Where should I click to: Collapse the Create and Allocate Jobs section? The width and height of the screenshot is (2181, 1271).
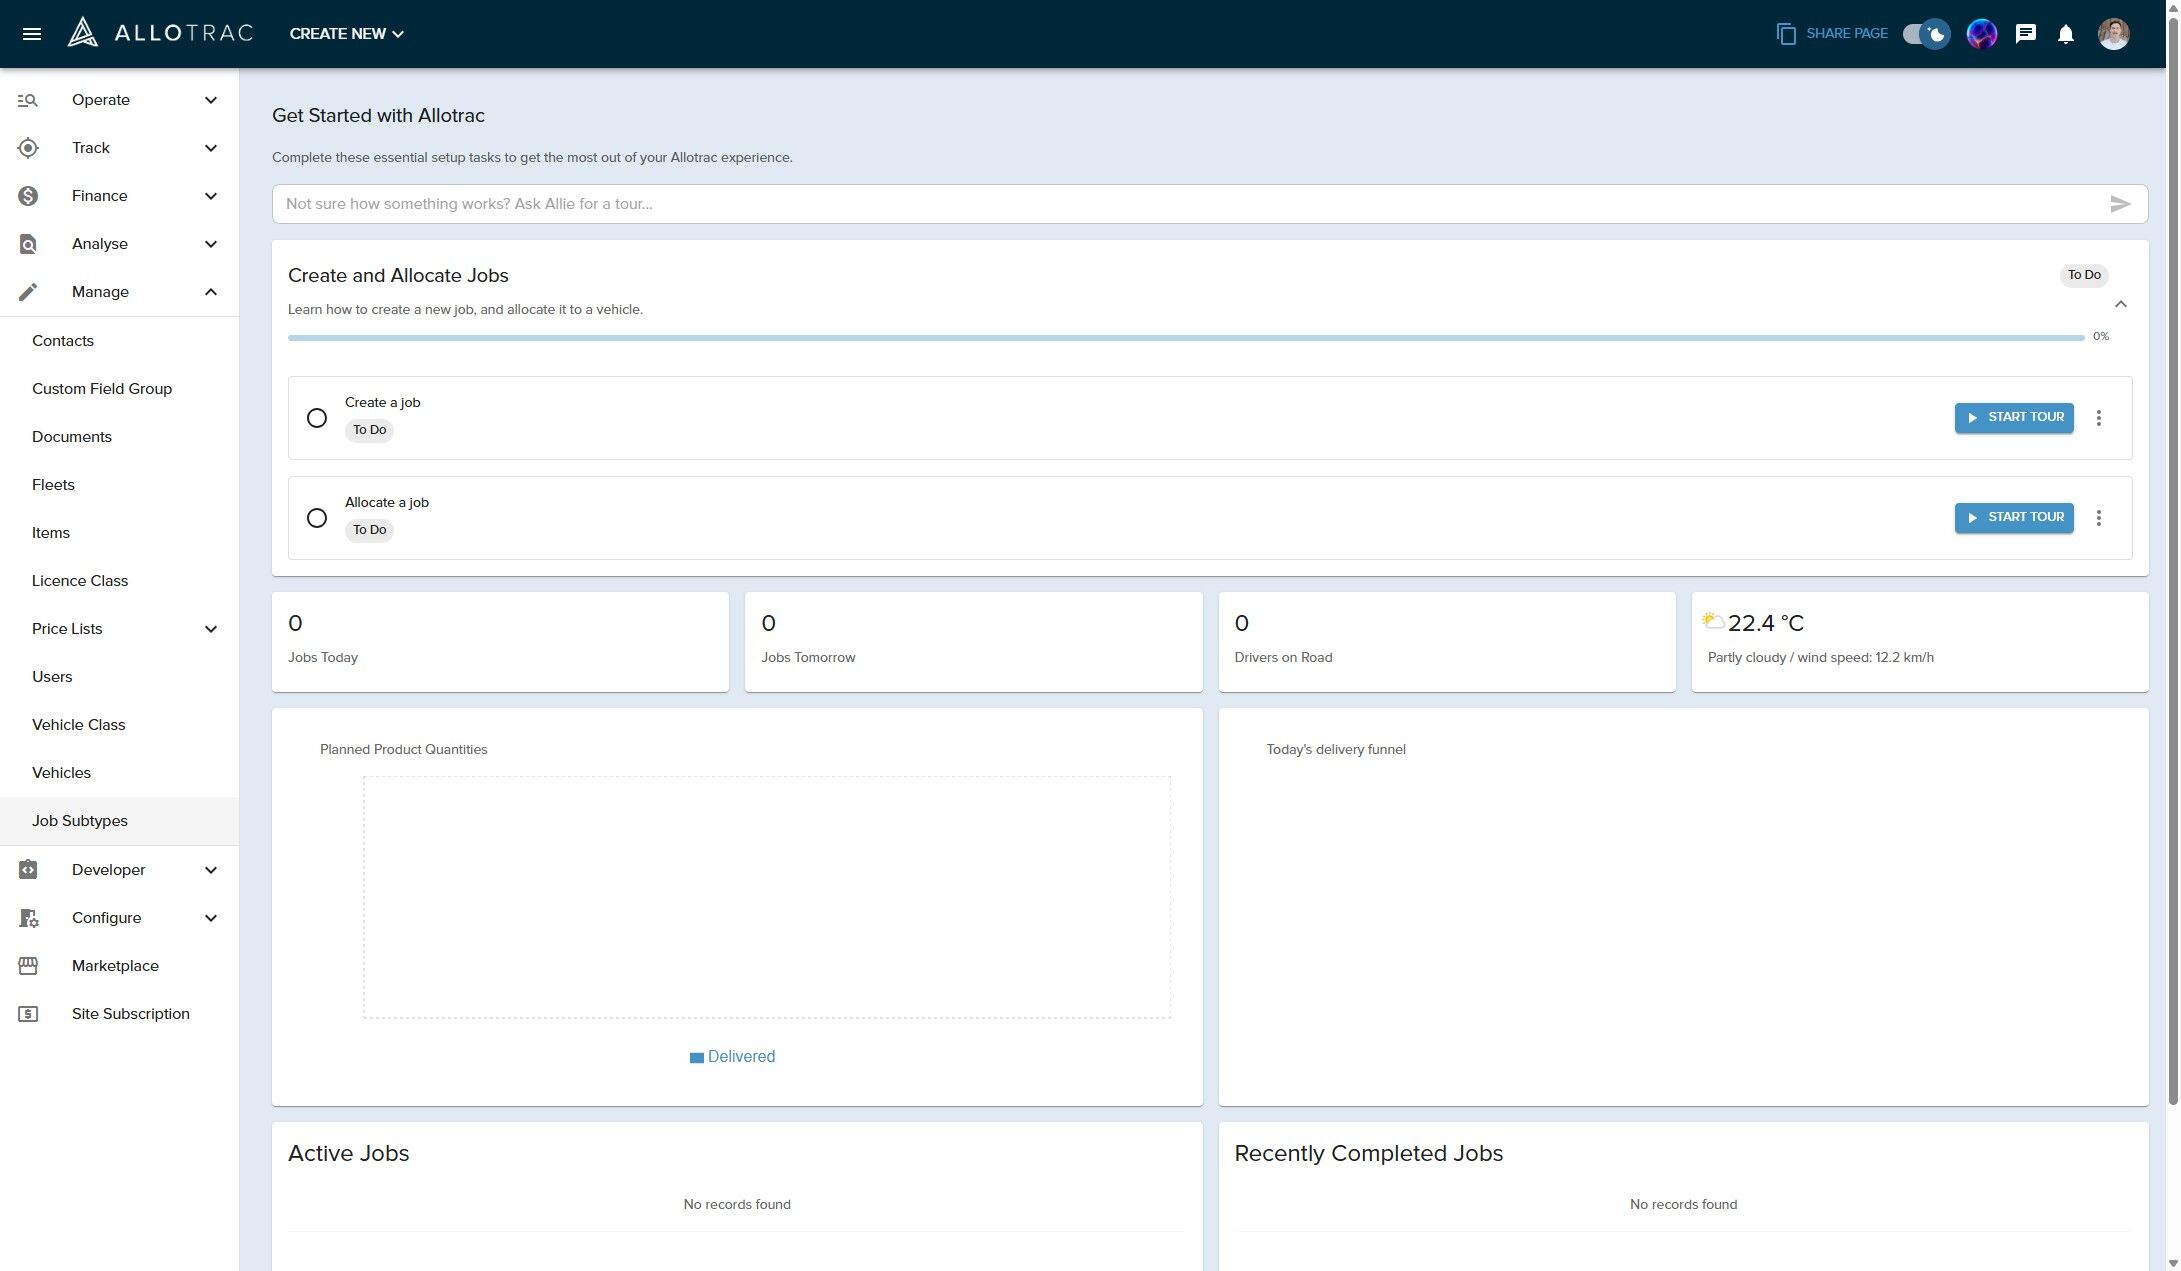click(x=2120, y=304)
